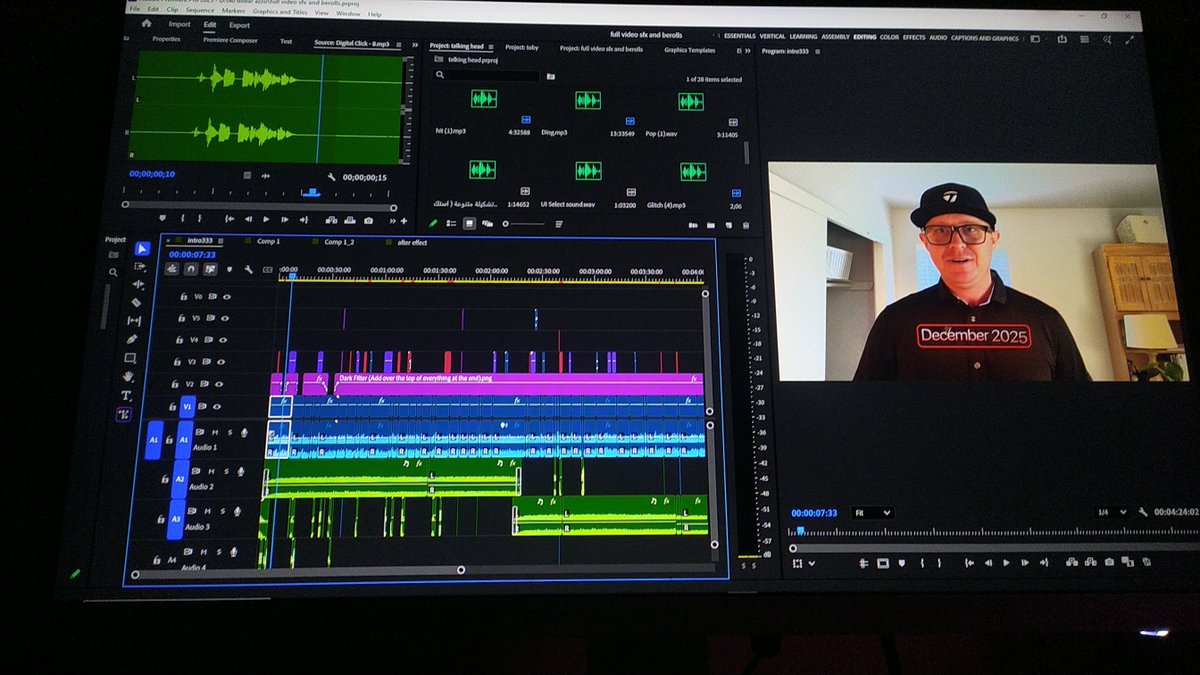Export frame from Source monitor camera icon

(x=369, y=220)
